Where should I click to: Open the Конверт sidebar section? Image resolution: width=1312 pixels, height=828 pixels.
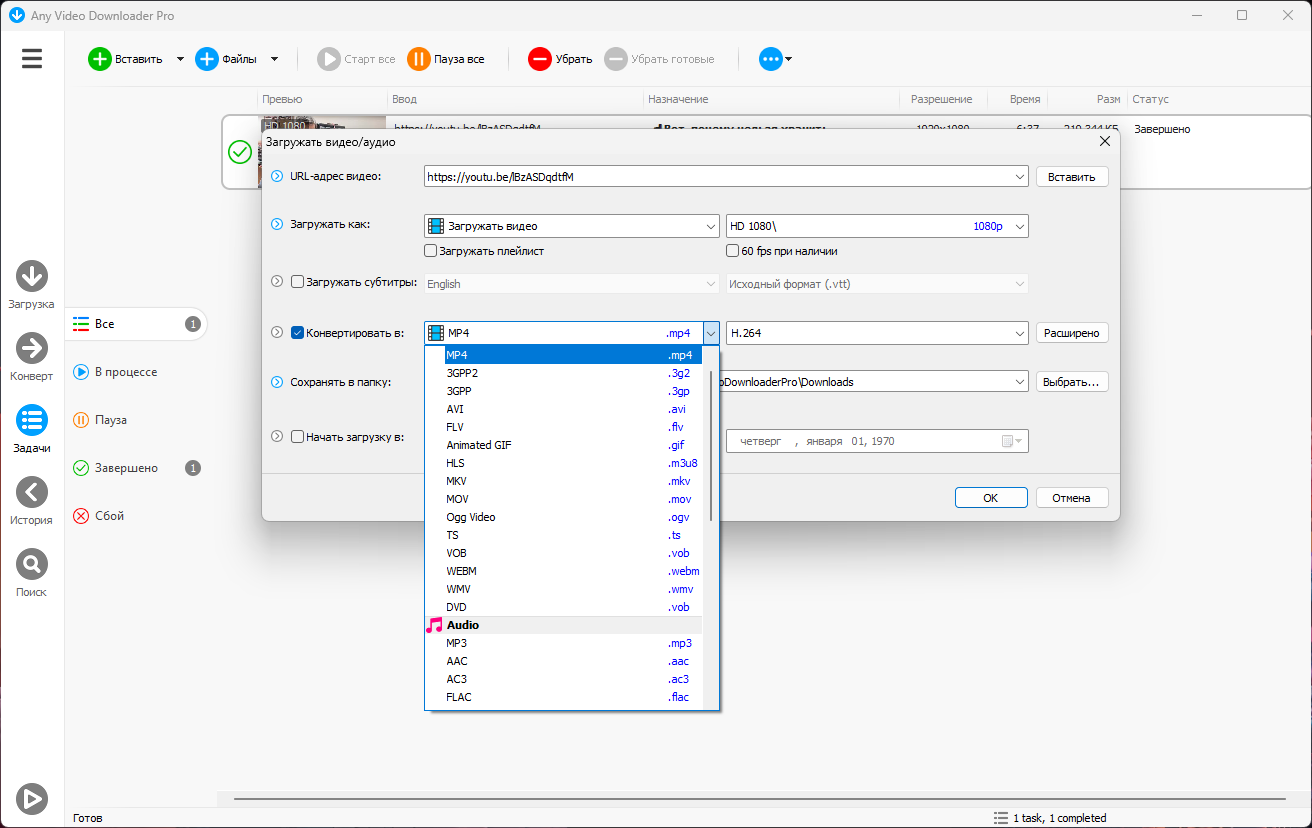32,357
